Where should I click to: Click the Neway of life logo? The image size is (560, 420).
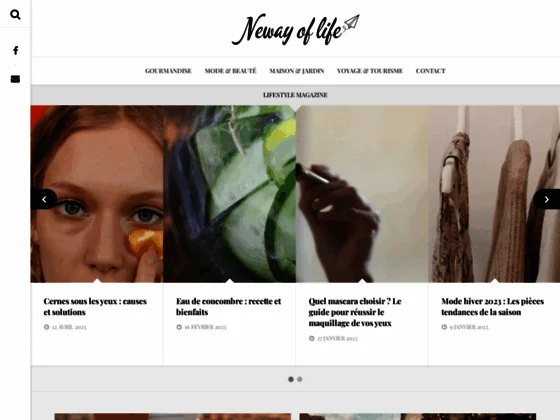pos(296,29)
